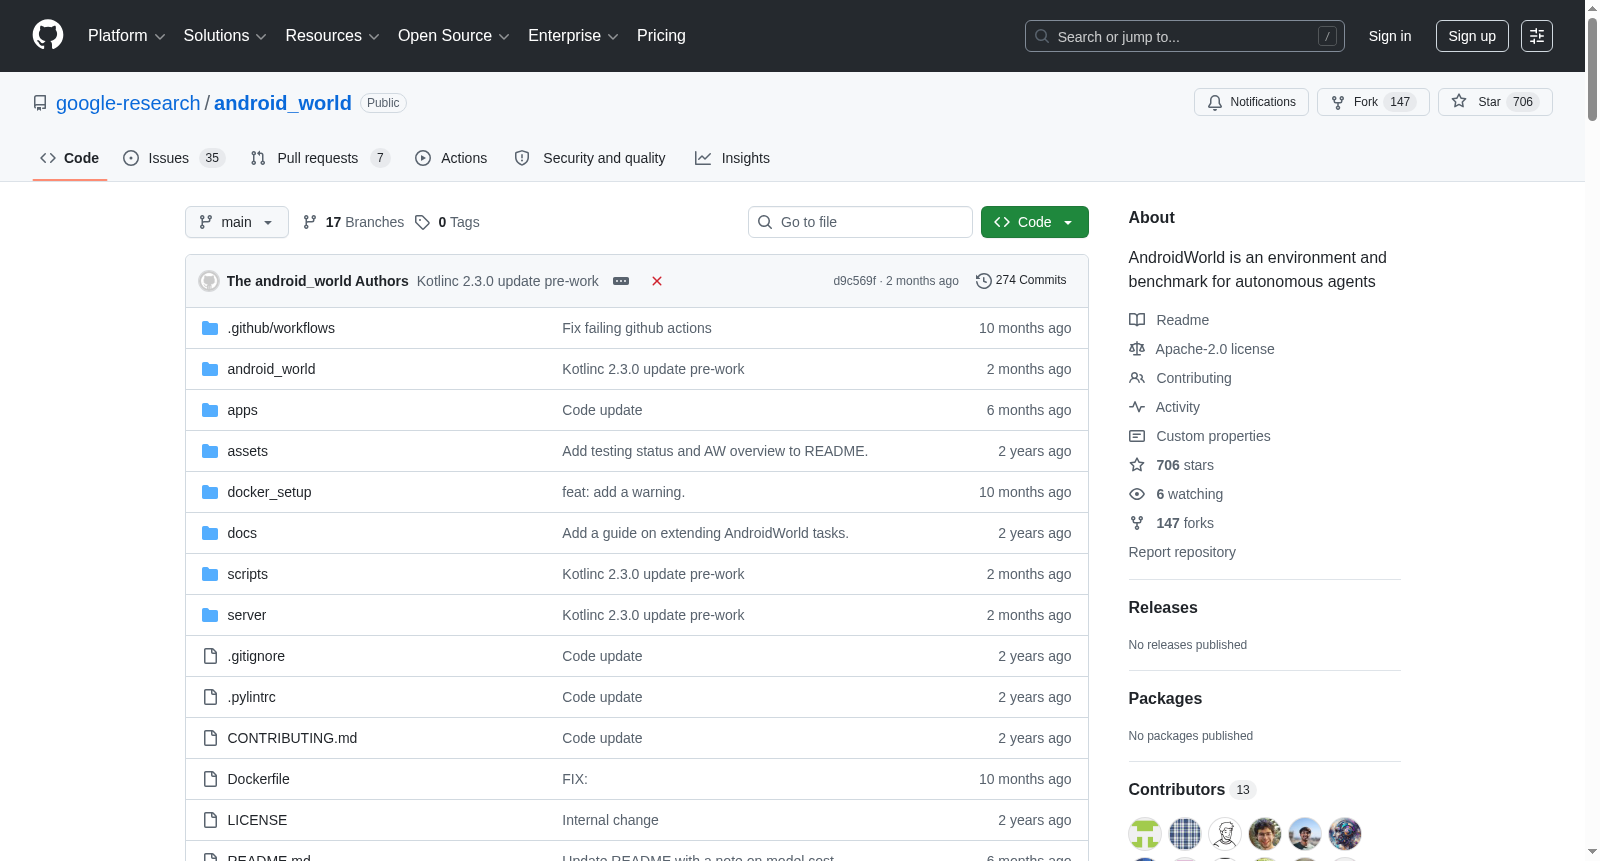Open the Contributors heading link

tap(1192, 790)
